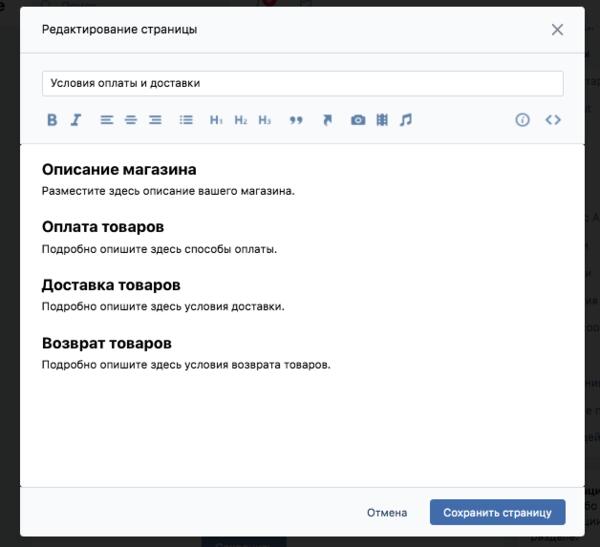Insert an audio track with note icon

tap(406, 120)
